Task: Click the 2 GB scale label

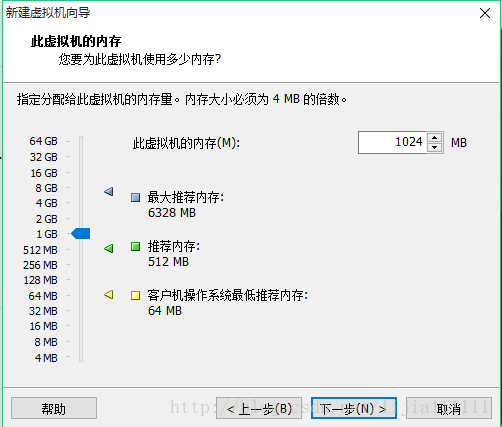Action: (x=46, y=219)
